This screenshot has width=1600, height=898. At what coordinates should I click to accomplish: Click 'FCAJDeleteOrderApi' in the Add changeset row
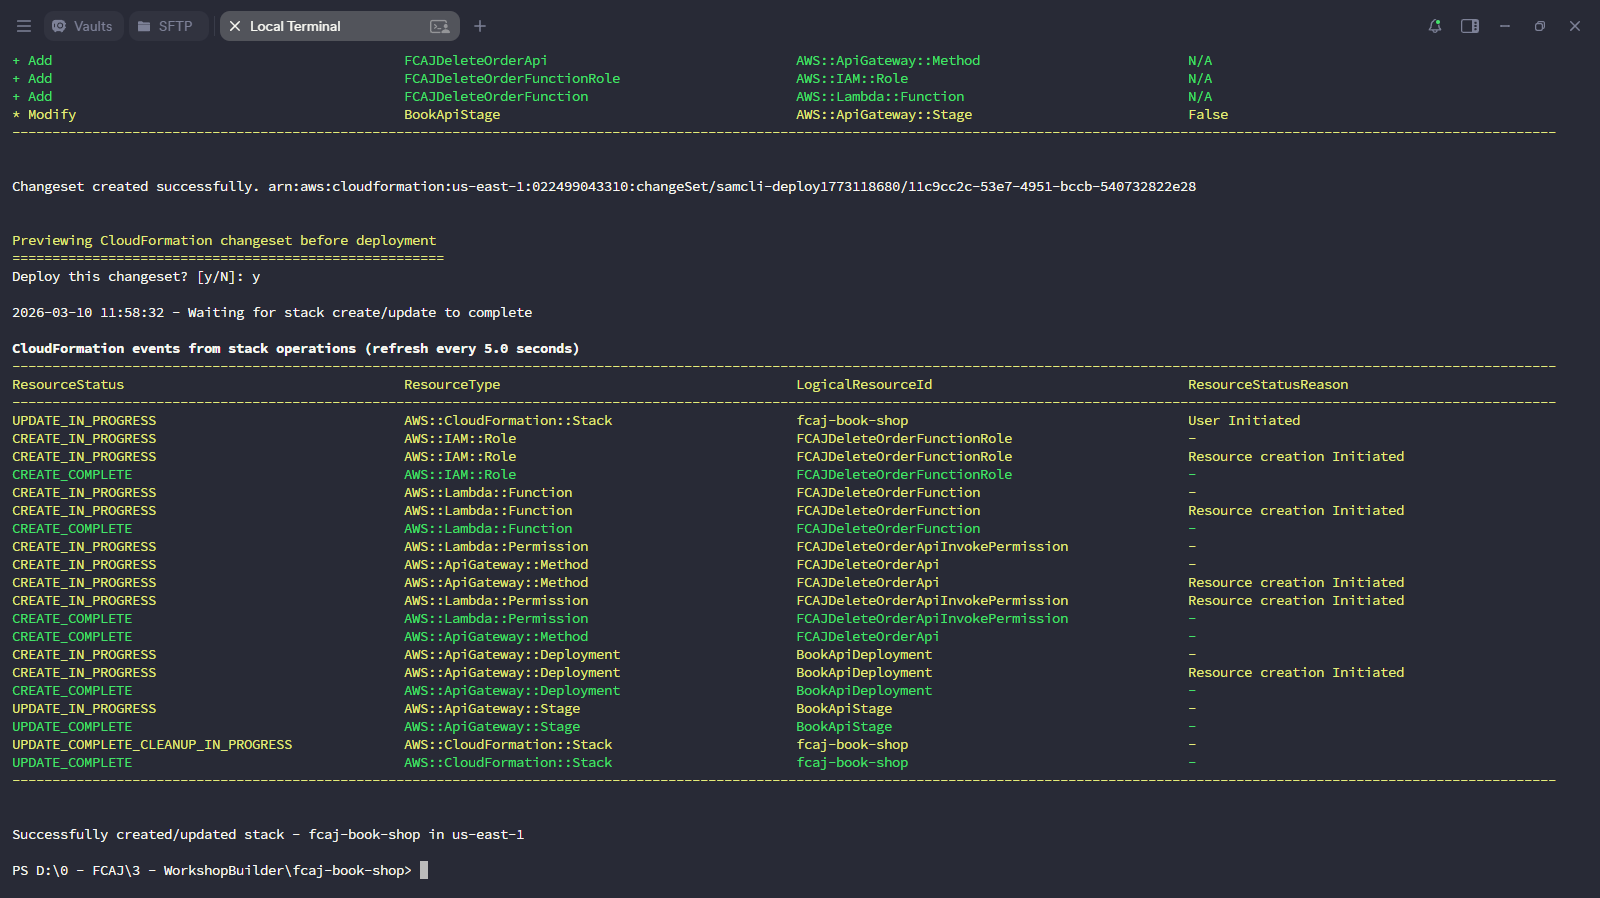[476, 60]
